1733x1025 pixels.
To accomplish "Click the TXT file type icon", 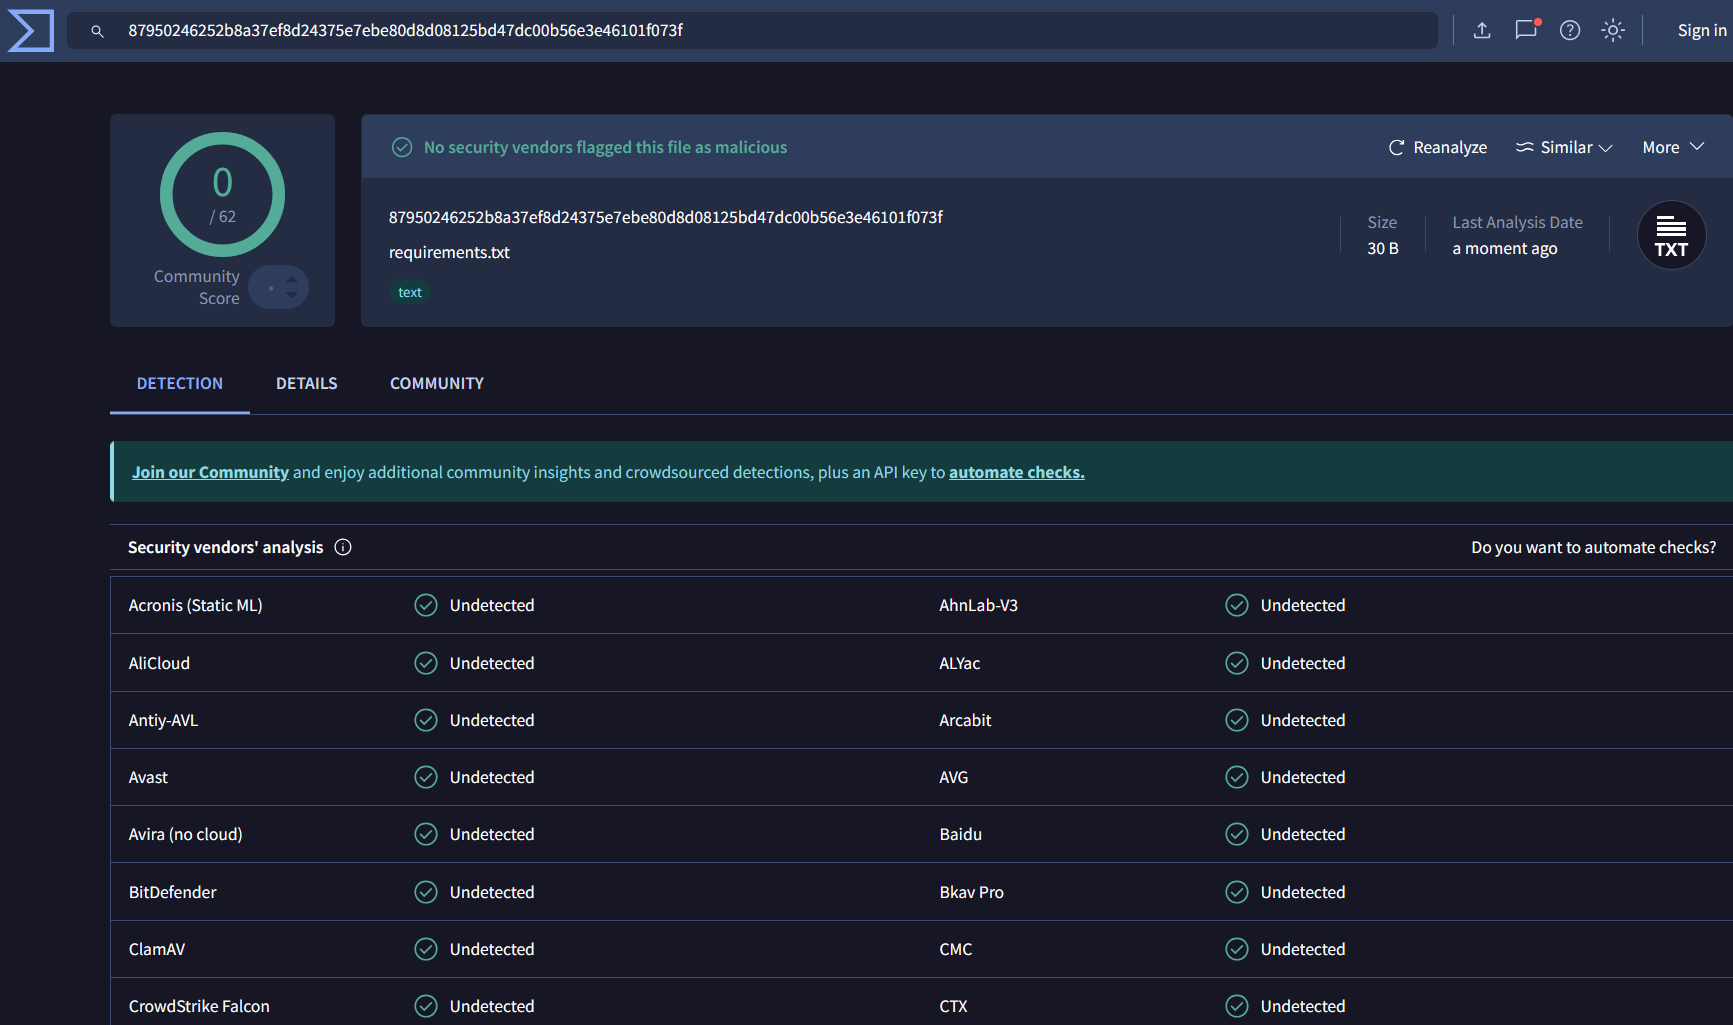I will click(x=1671, y=235).
